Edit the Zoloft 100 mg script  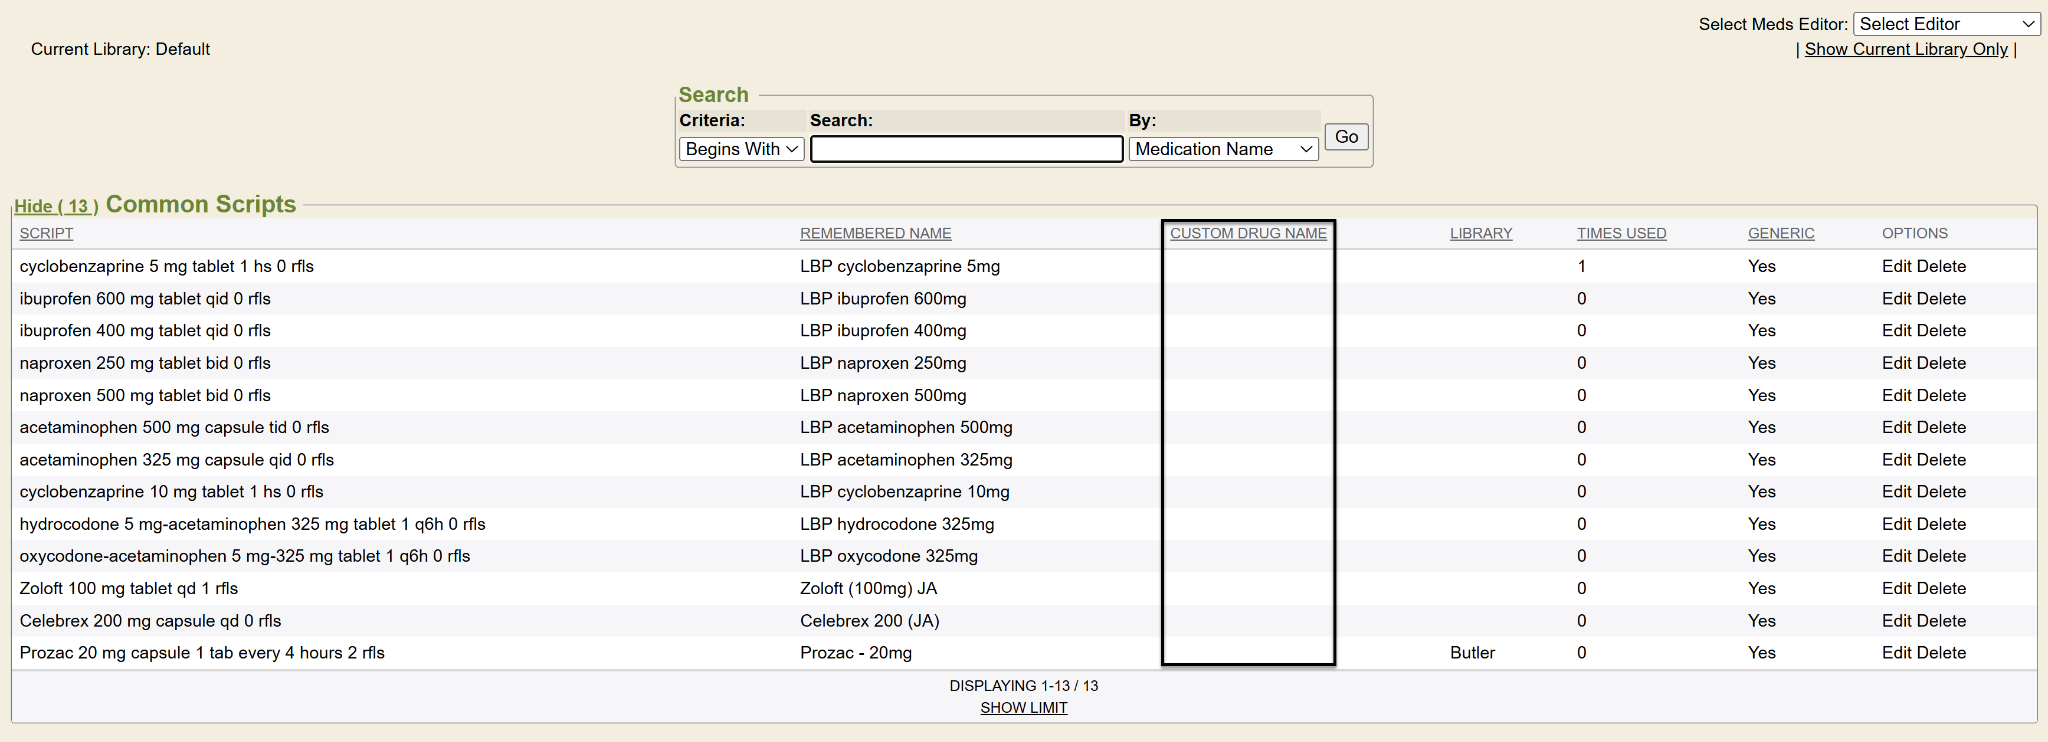[1897, 589]
